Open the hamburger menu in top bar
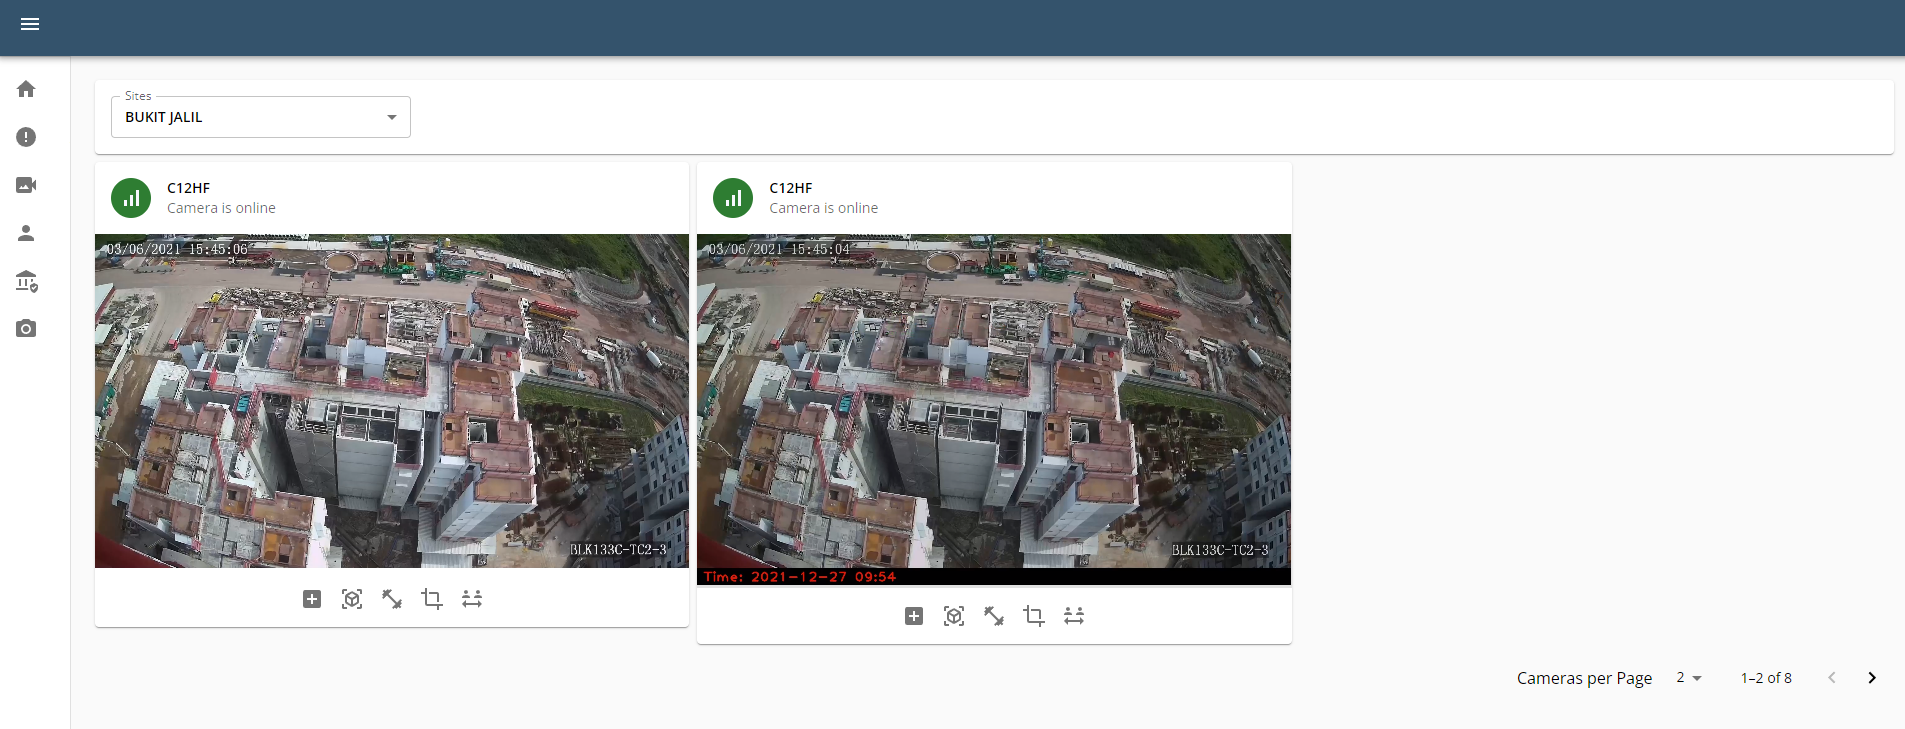The height and width of the screenshot is (729, 1905). pos(30,24)
